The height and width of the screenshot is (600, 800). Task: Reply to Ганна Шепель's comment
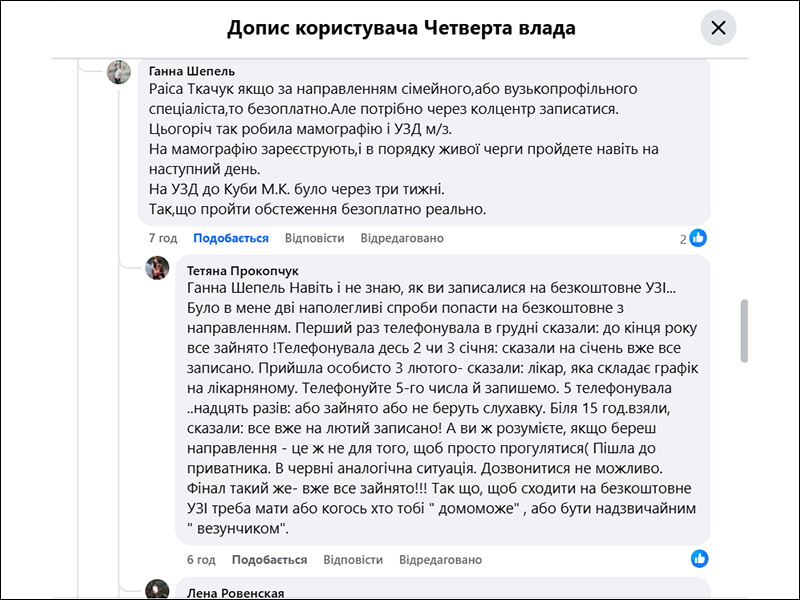[x=314, y=238]
